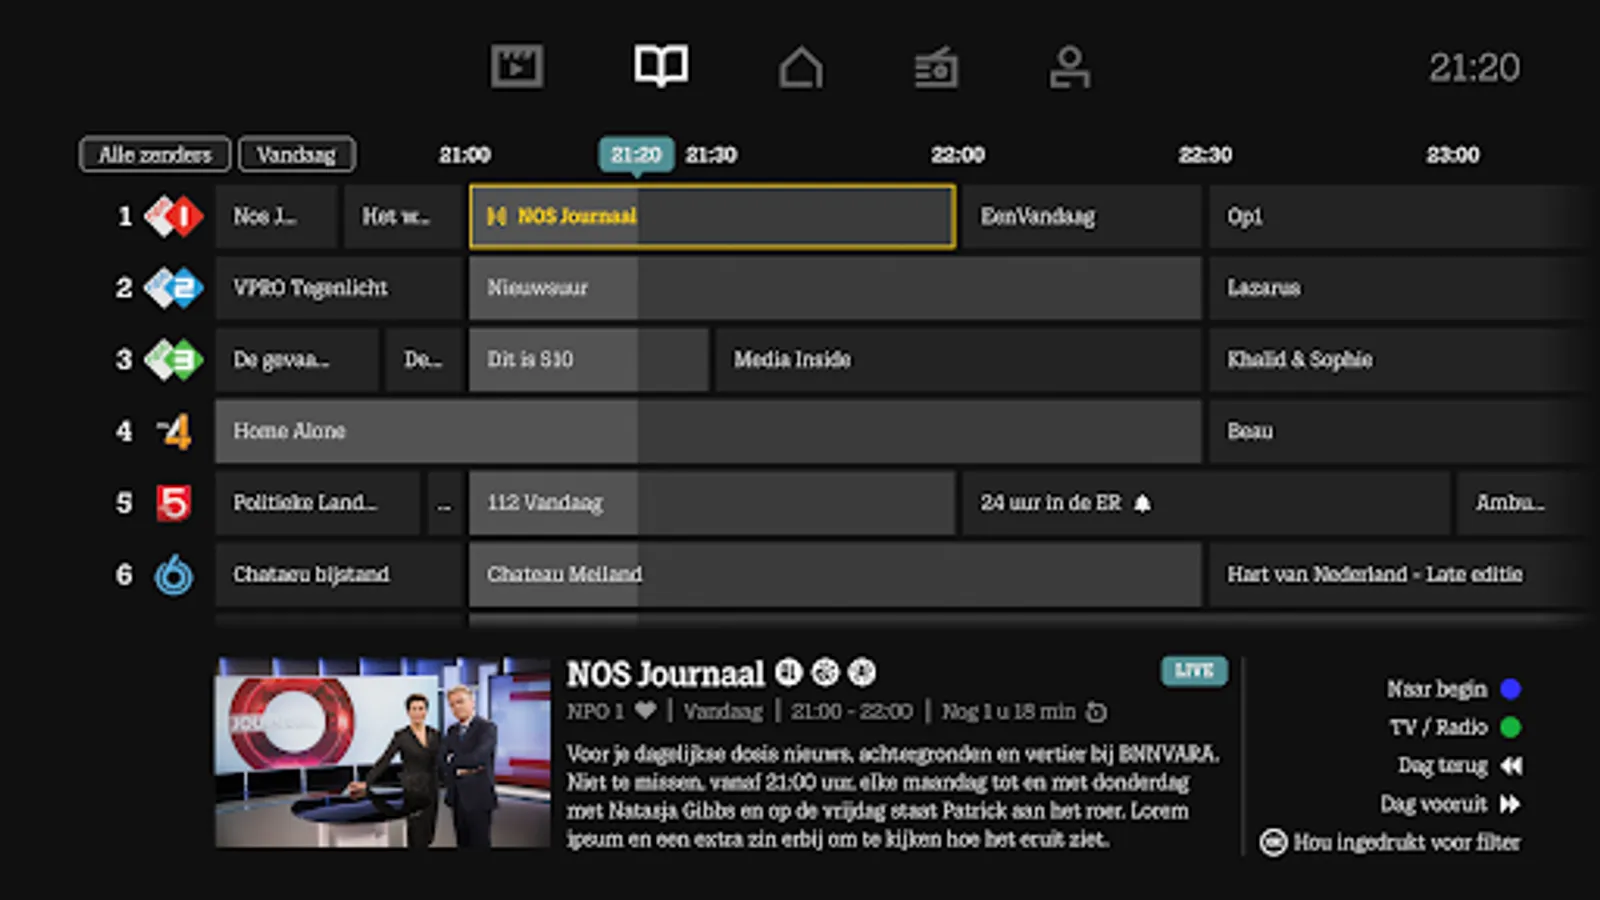Select the NPO 3 channel logo
Image resolution: width=1600 pixels, height=900 pixels.
174,360
